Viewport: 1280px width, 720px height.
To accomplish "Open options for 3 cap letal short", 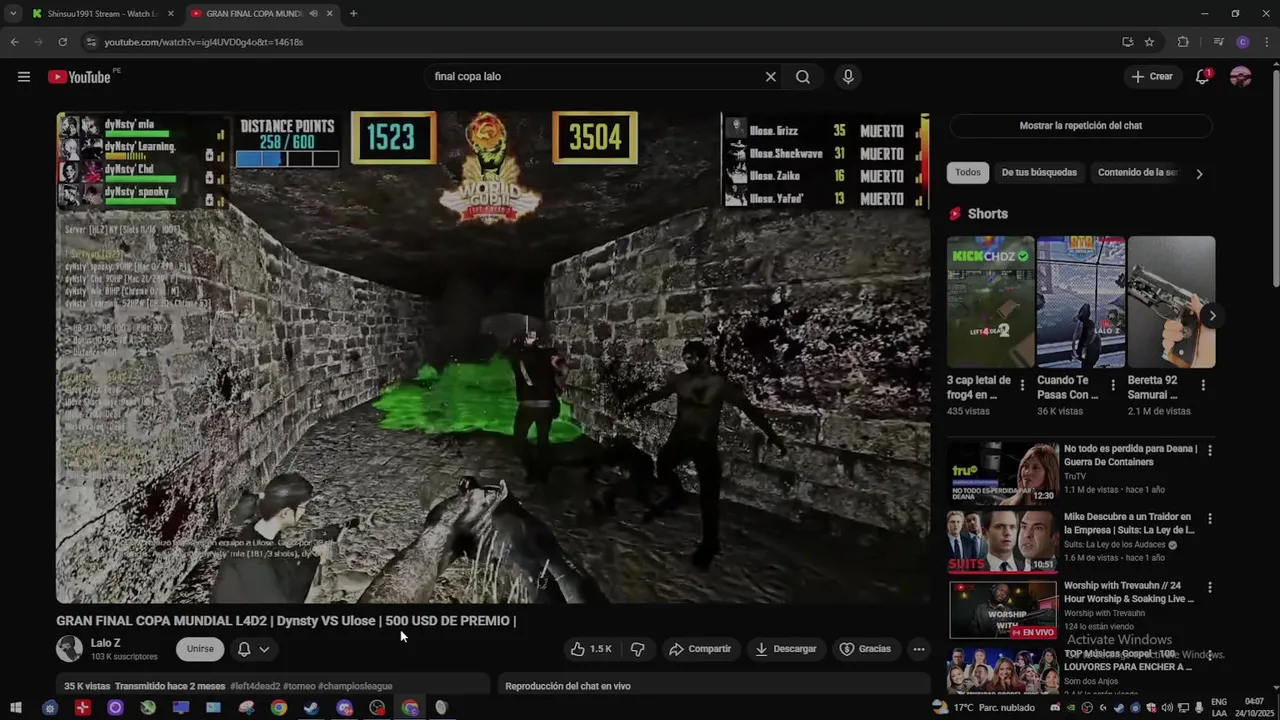I will [1022, 385].
